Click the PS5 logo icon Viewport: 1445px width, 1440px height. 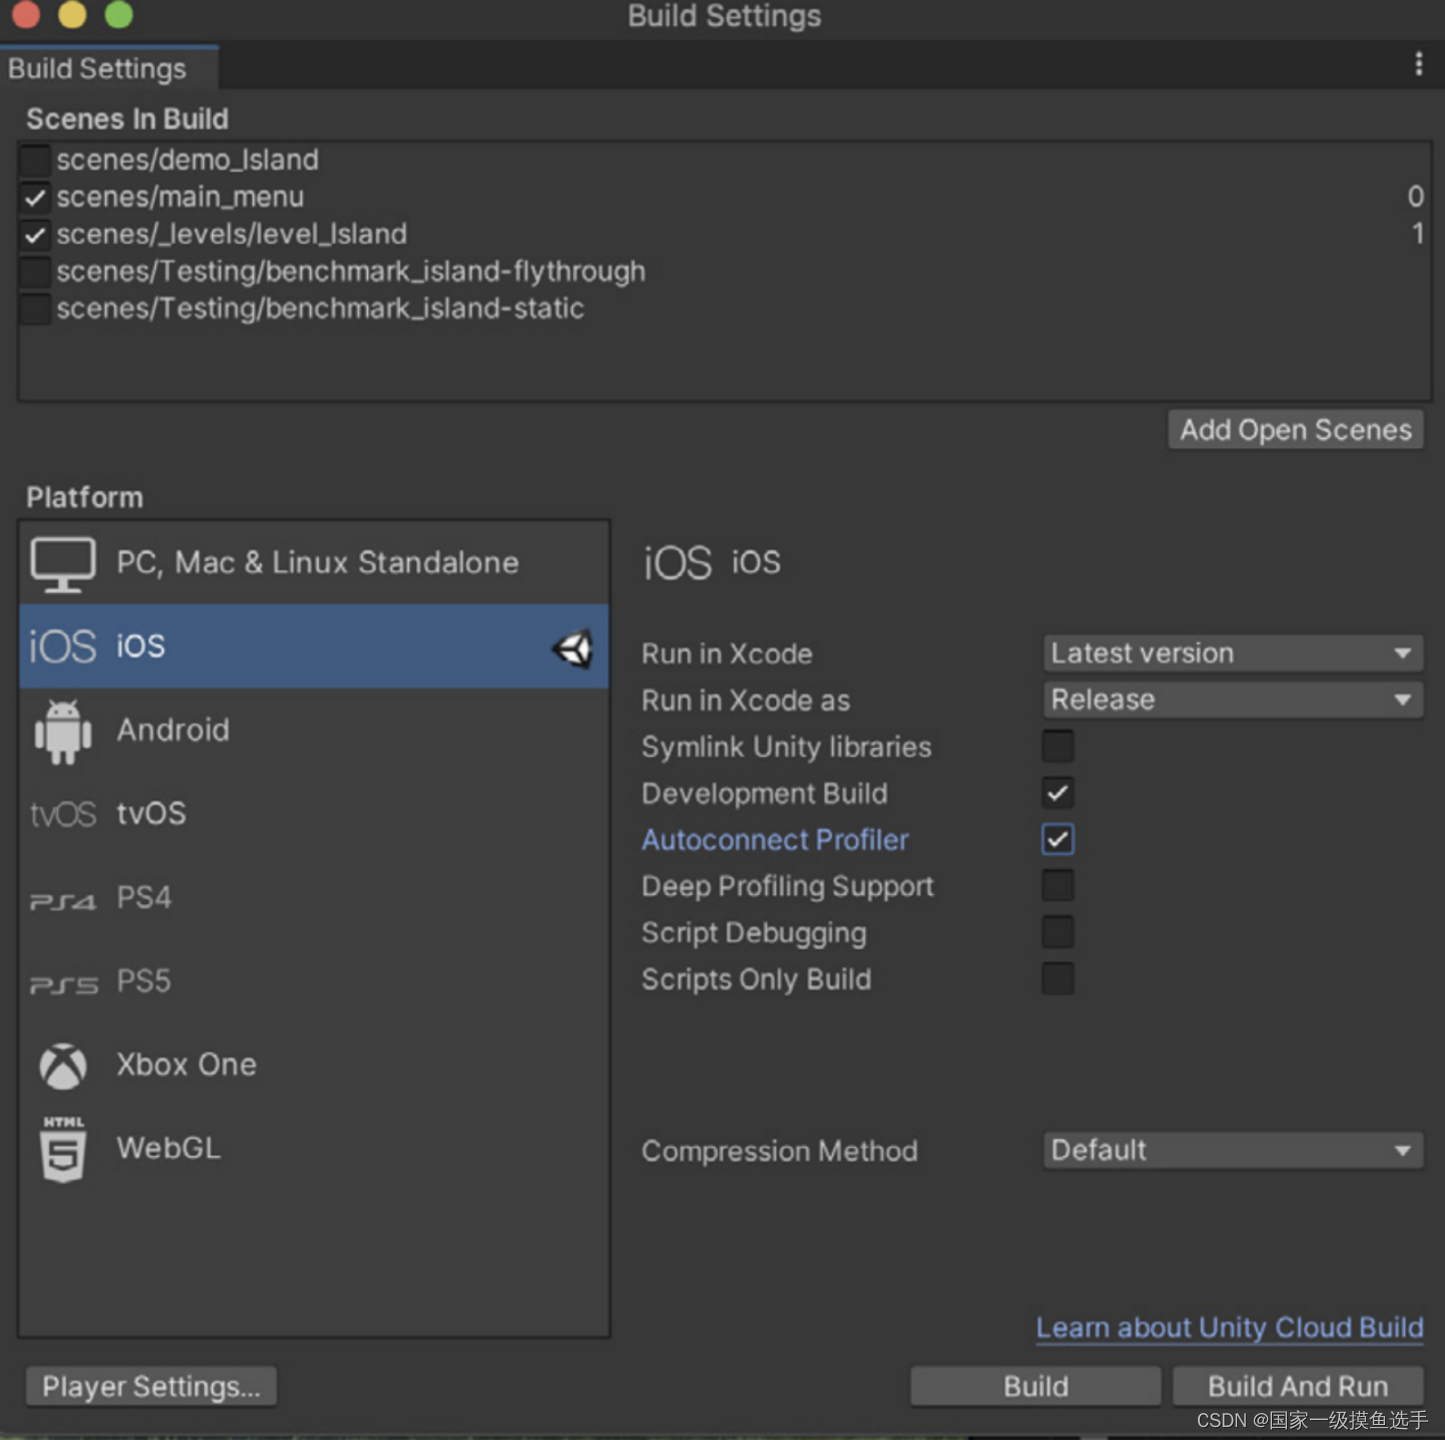[x=63, y=985]
